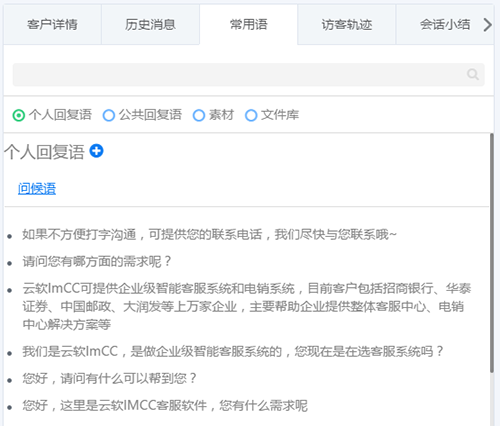Click the search field for common phrases
The width and height of the screenshot is (500, 426).
[248, 74]
